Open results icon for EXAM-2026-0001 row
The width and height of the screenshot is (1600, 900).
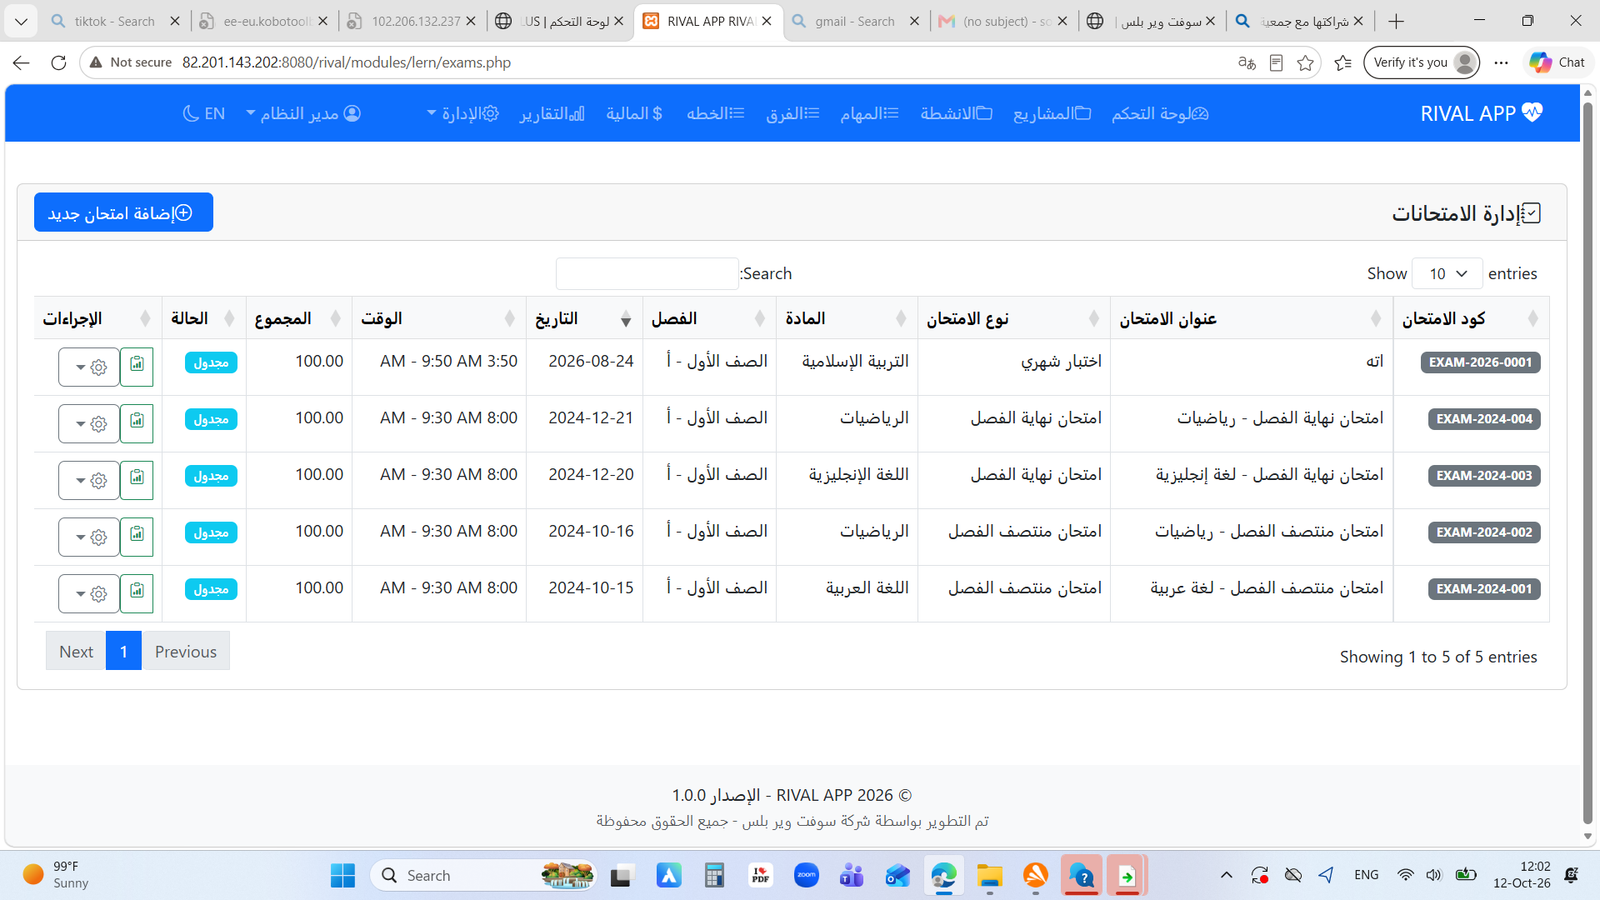[x=137, y=366]
